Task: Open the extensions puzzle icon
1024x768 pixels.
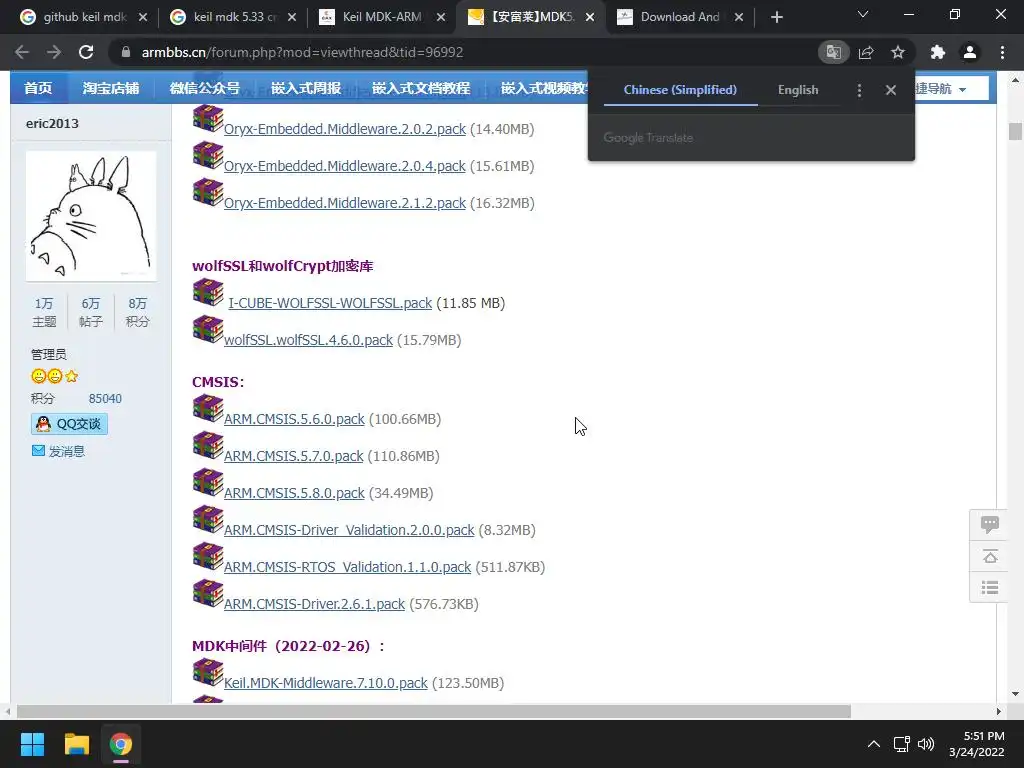Action: coord(938,52)
